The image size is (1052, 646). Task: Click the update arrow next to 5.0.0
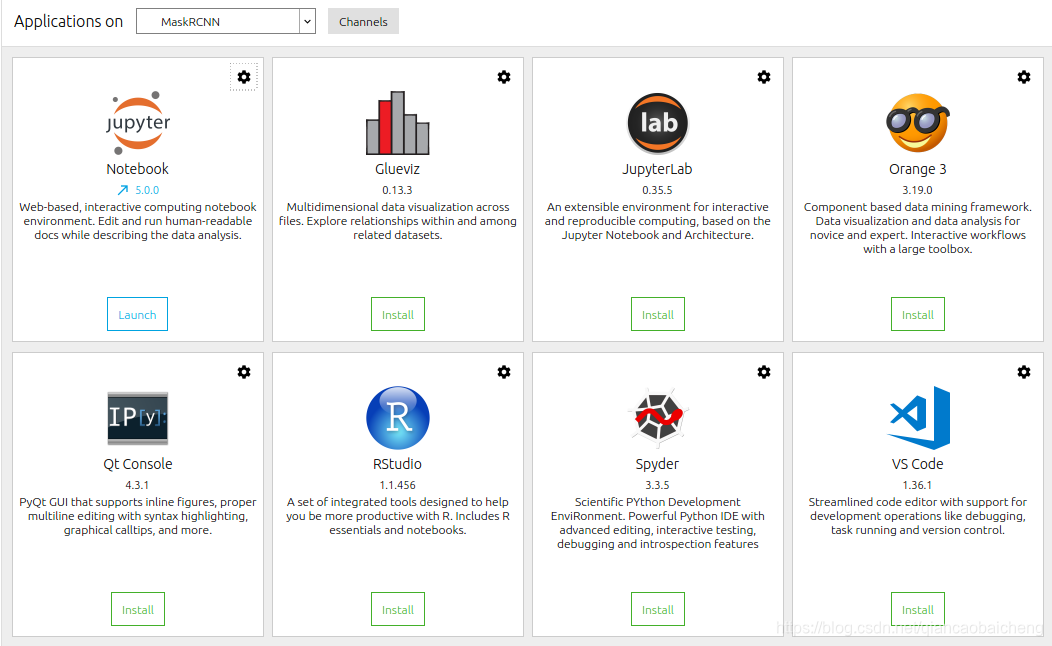tap(123, 190)
